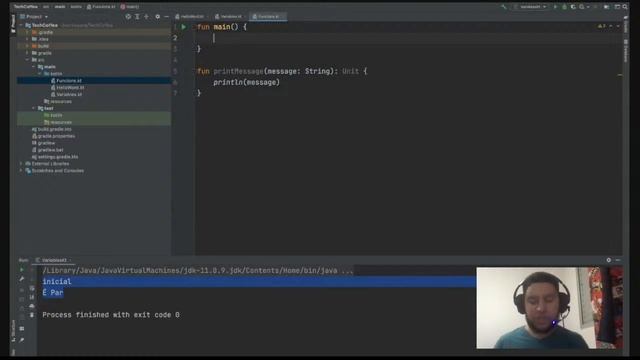Select resources folder under main
The height and width of the screenshot is (360, 640).
tap(60, 102)
